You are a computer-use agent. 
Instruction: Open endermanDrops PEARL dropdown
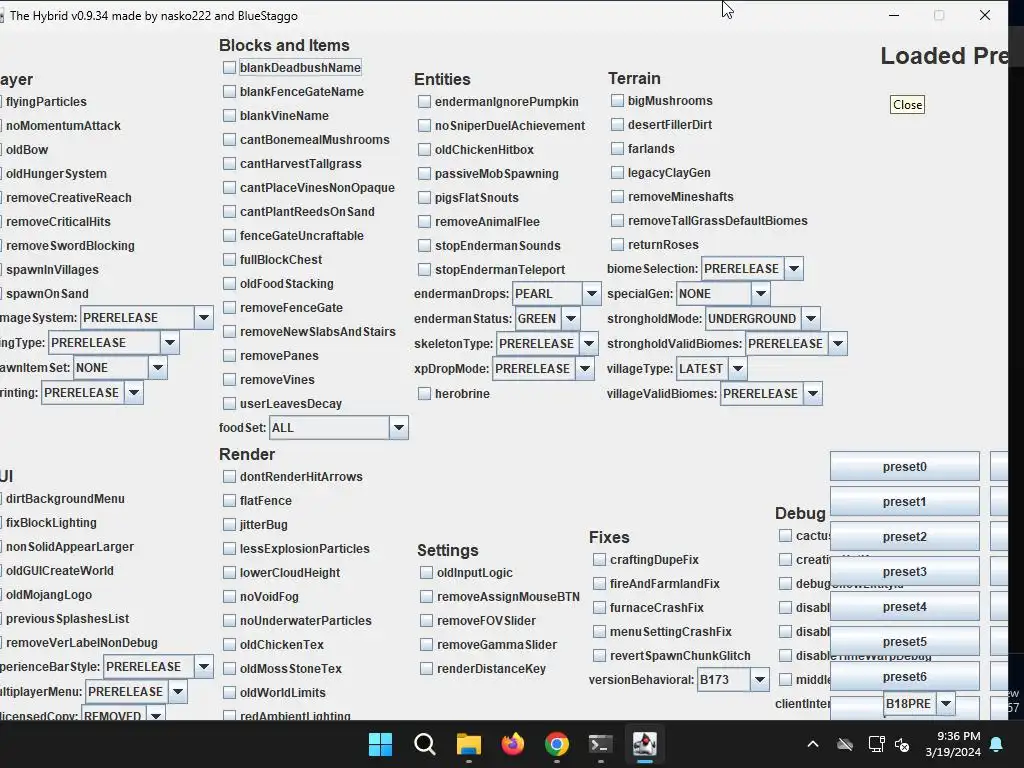click(591, 293)
